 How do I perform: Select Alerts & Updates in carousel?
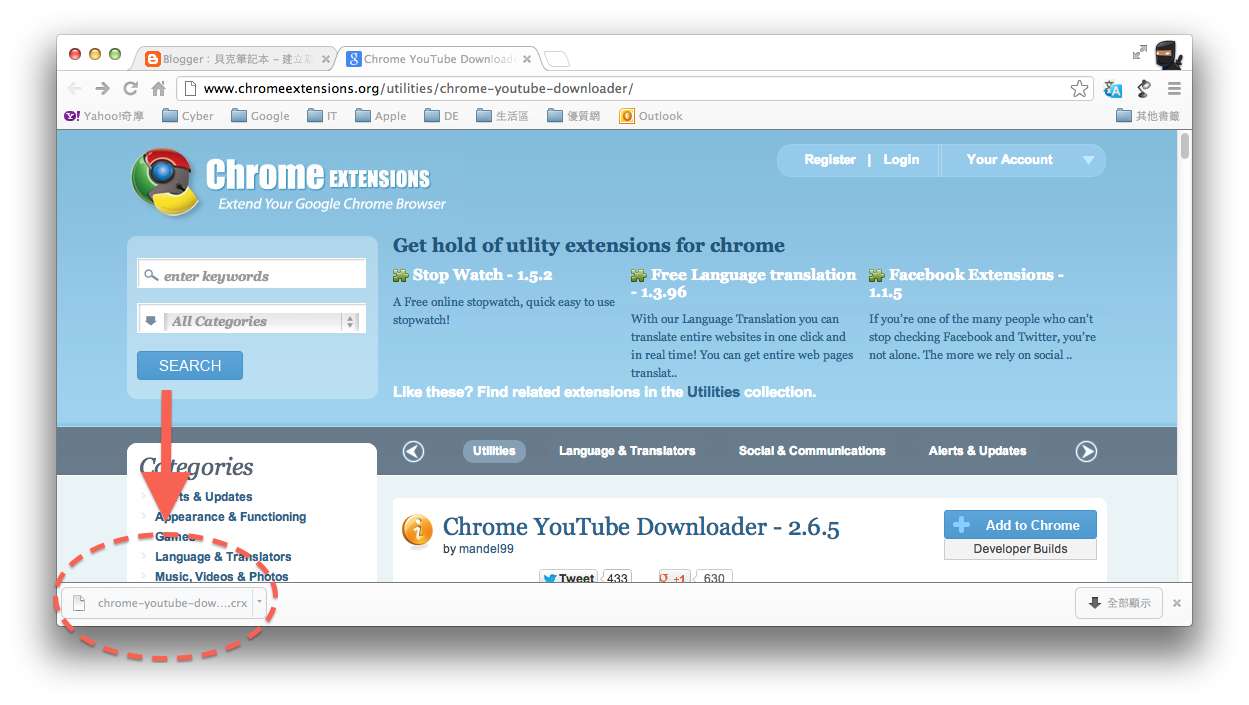coord(977,451)
